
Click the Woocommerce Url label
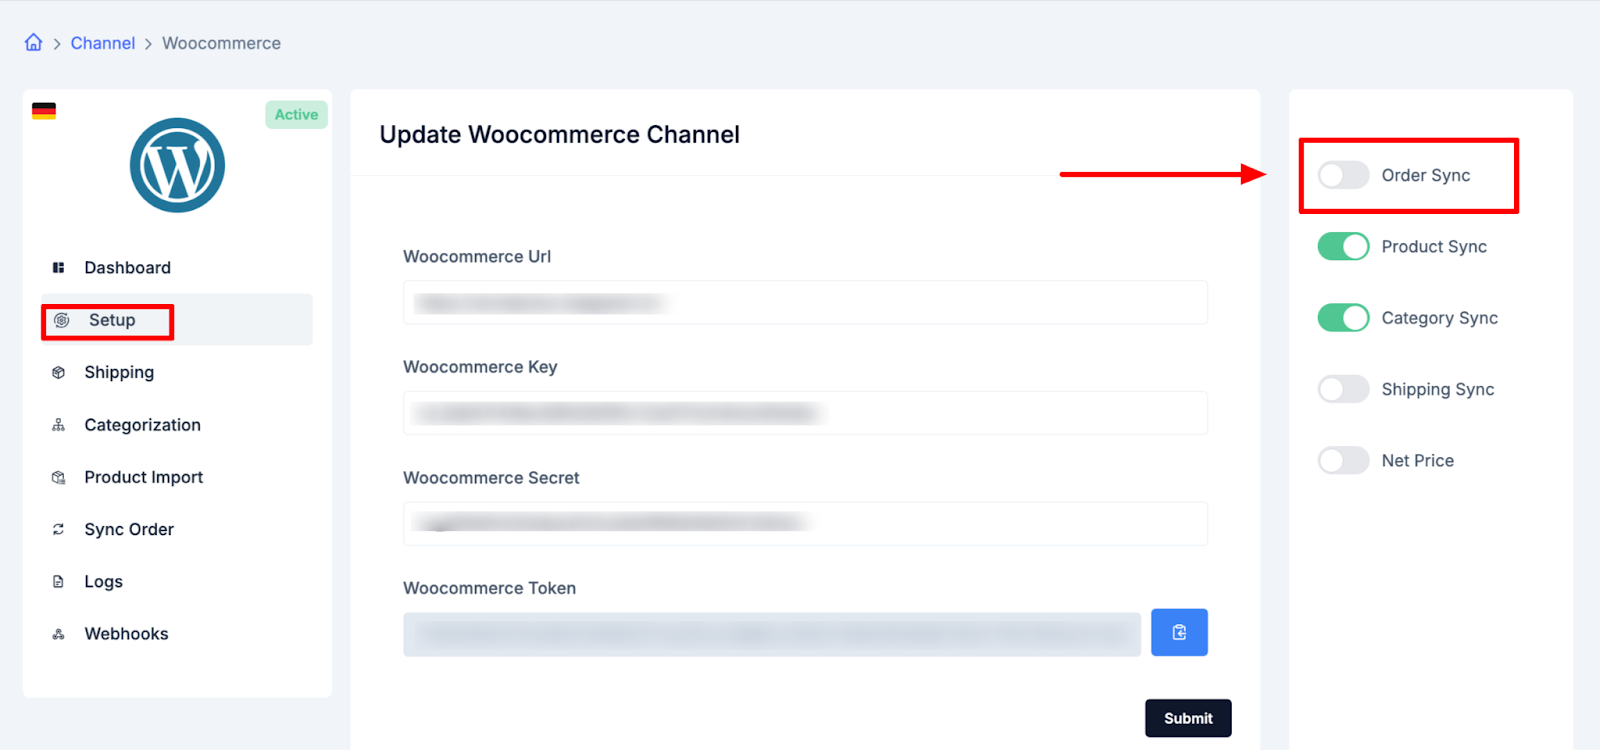[x=477, y=256]
